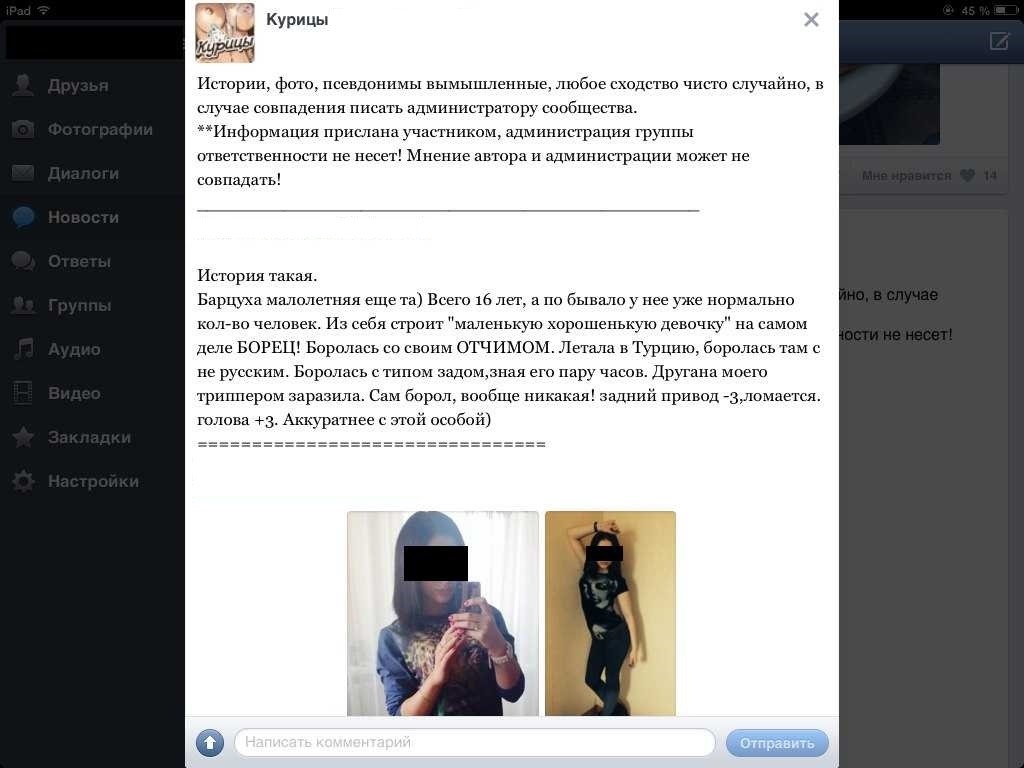Click the Отправить send button
This screenshot has height=768, width=1024.
(x=777, y=743)
